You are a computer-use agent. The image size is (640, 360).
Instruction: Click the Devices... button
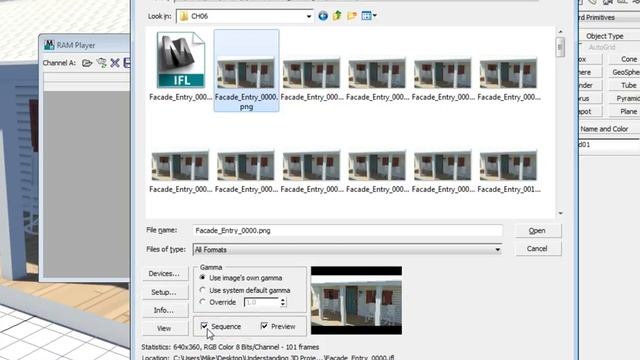[164, 273]
